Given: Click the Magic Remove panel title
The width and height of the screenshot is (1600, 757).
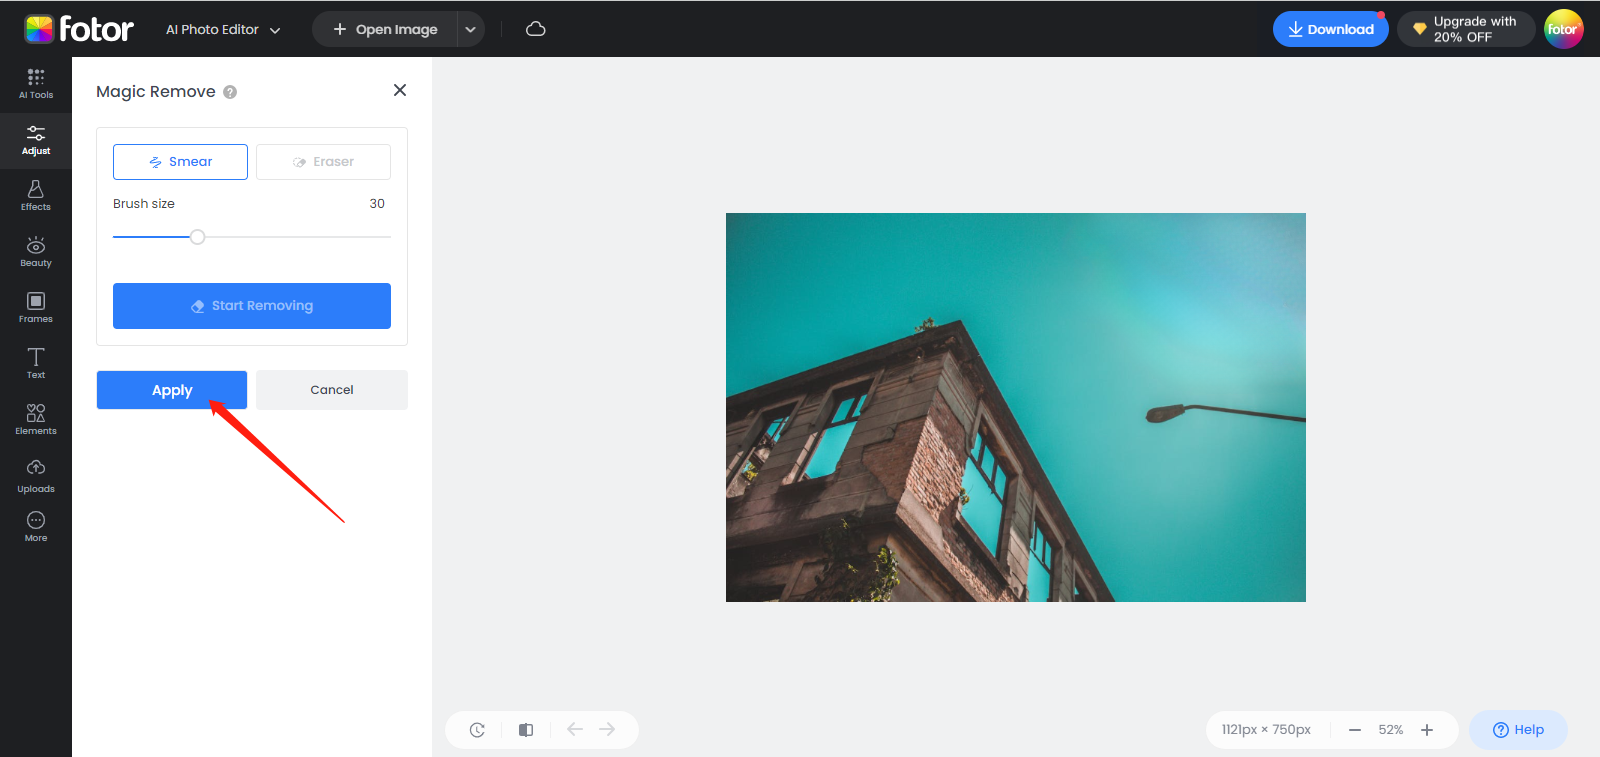Looking at the screenshot, I should coord(156,92).
